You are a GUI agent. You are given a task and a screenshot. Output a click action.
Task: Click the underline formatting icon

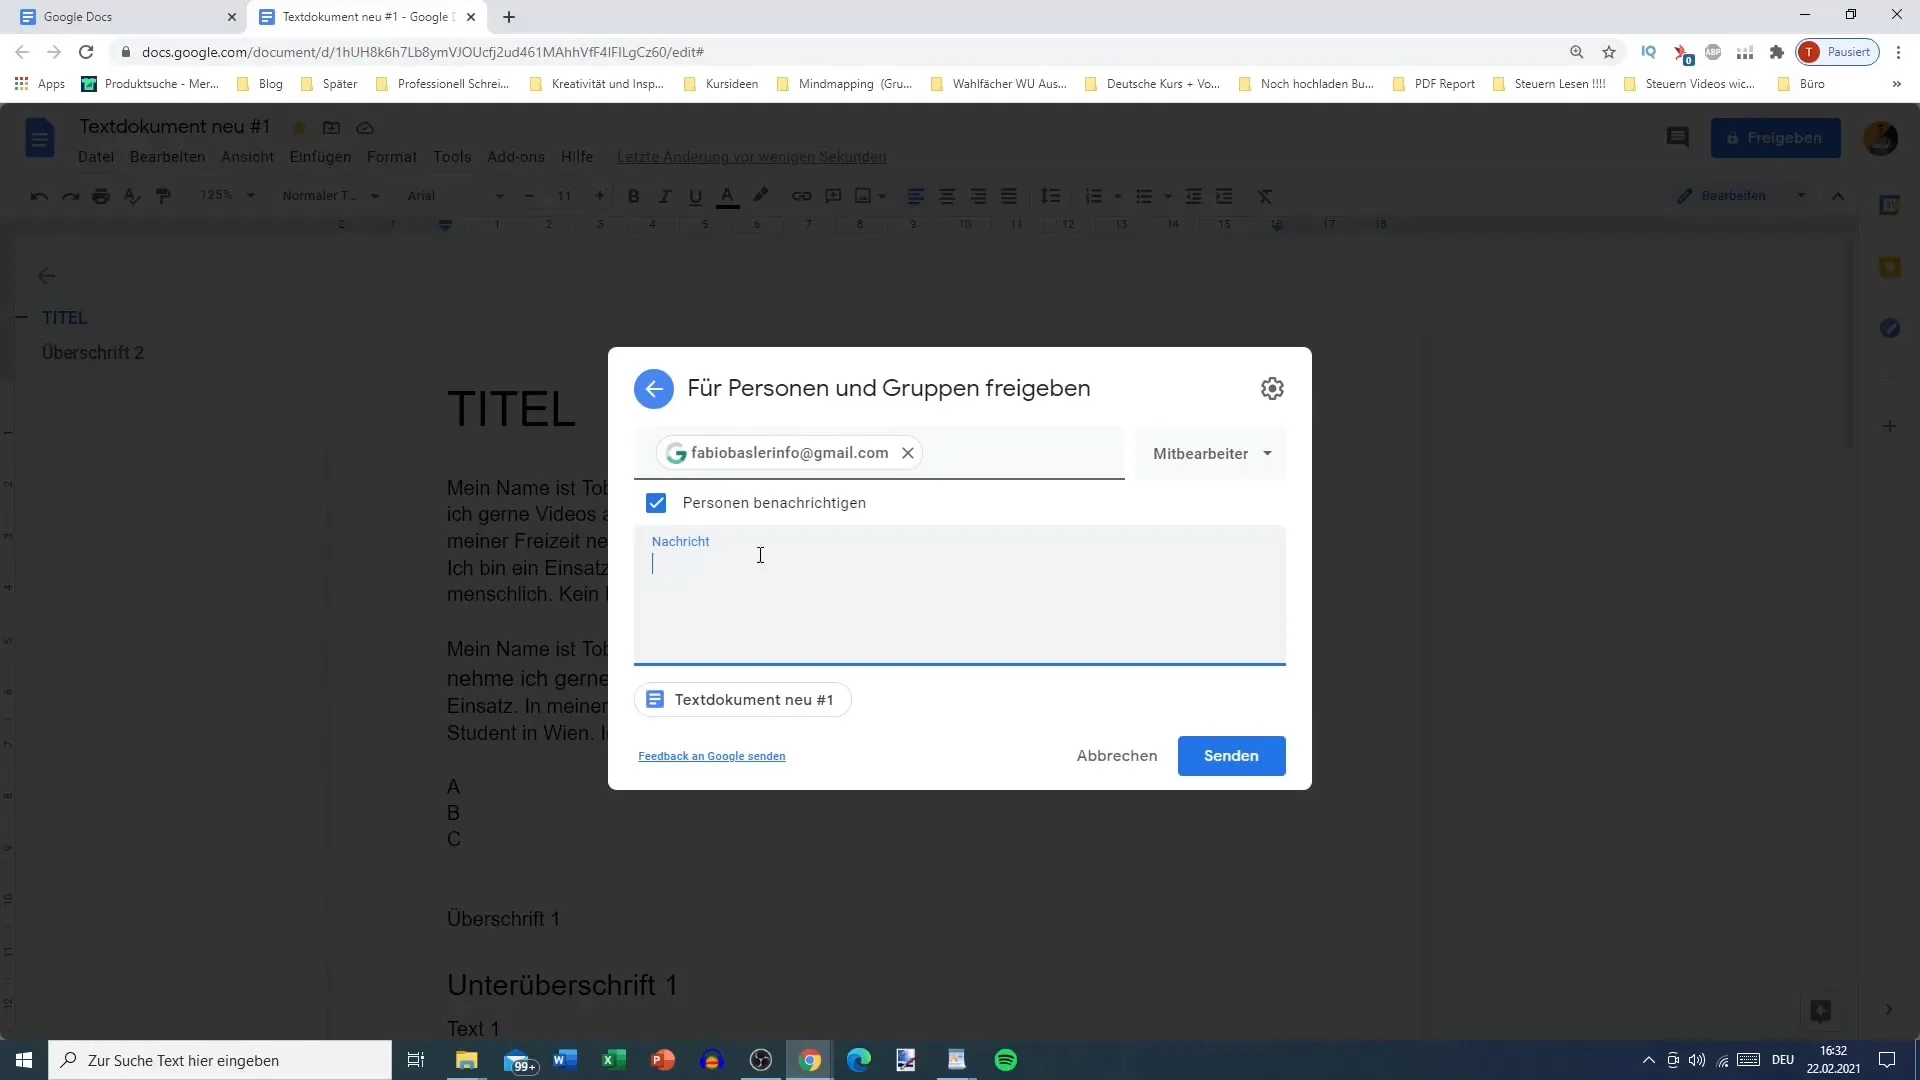click(695, 195)
